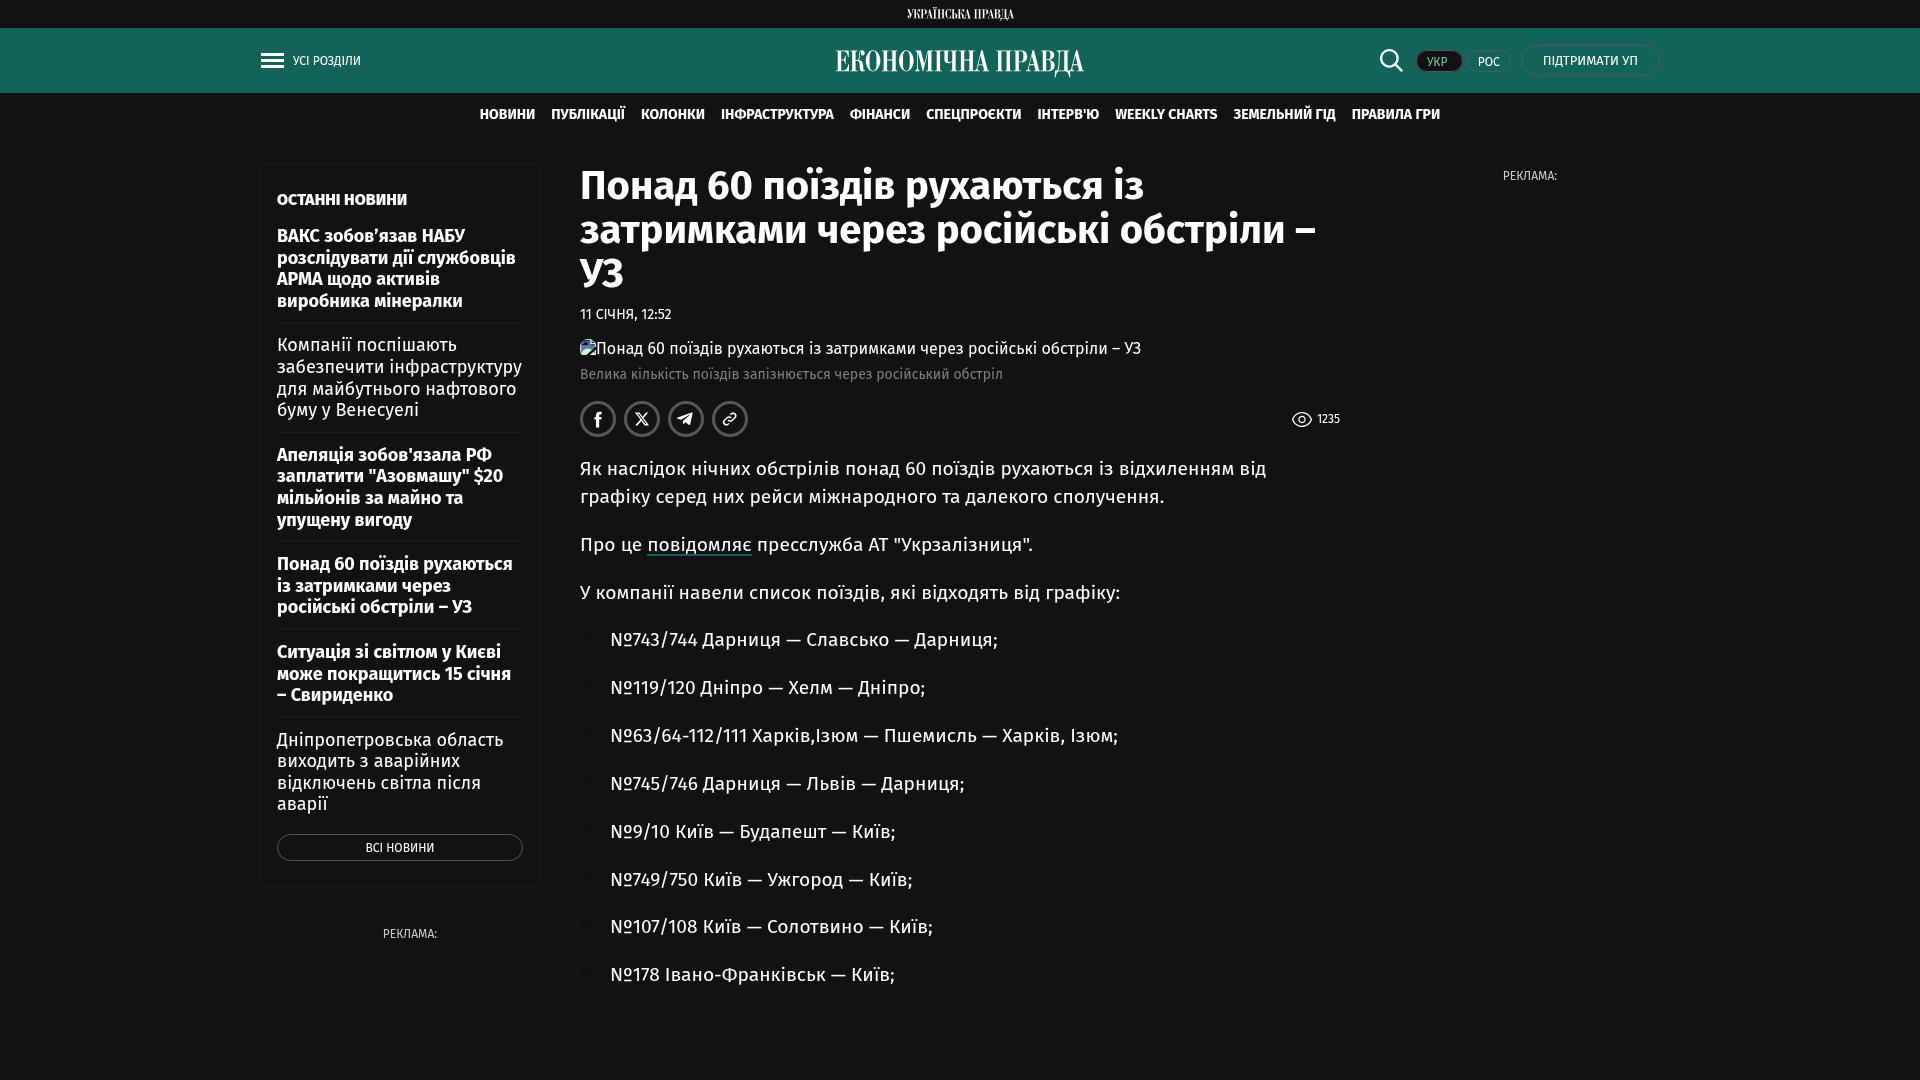1920x1080 pixels.
Task: Copy the article link icon
Action: click(x=730, y=419)
